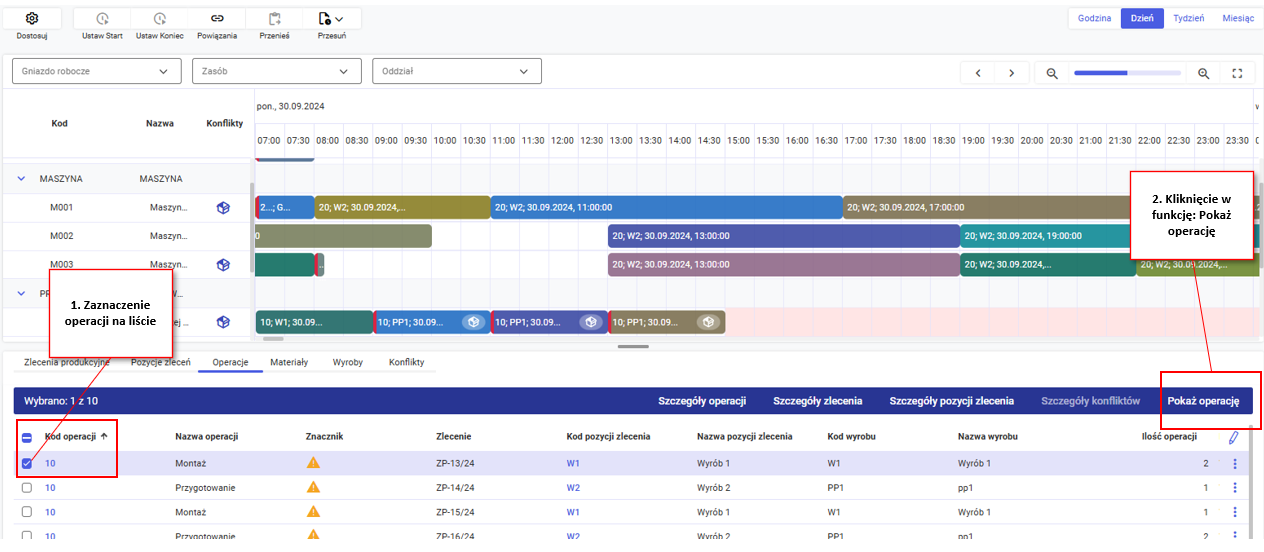This screenshot has width=1264, height=552.
Task: Click conflict cube icon for M001
Action: click(x=223, y=208)
